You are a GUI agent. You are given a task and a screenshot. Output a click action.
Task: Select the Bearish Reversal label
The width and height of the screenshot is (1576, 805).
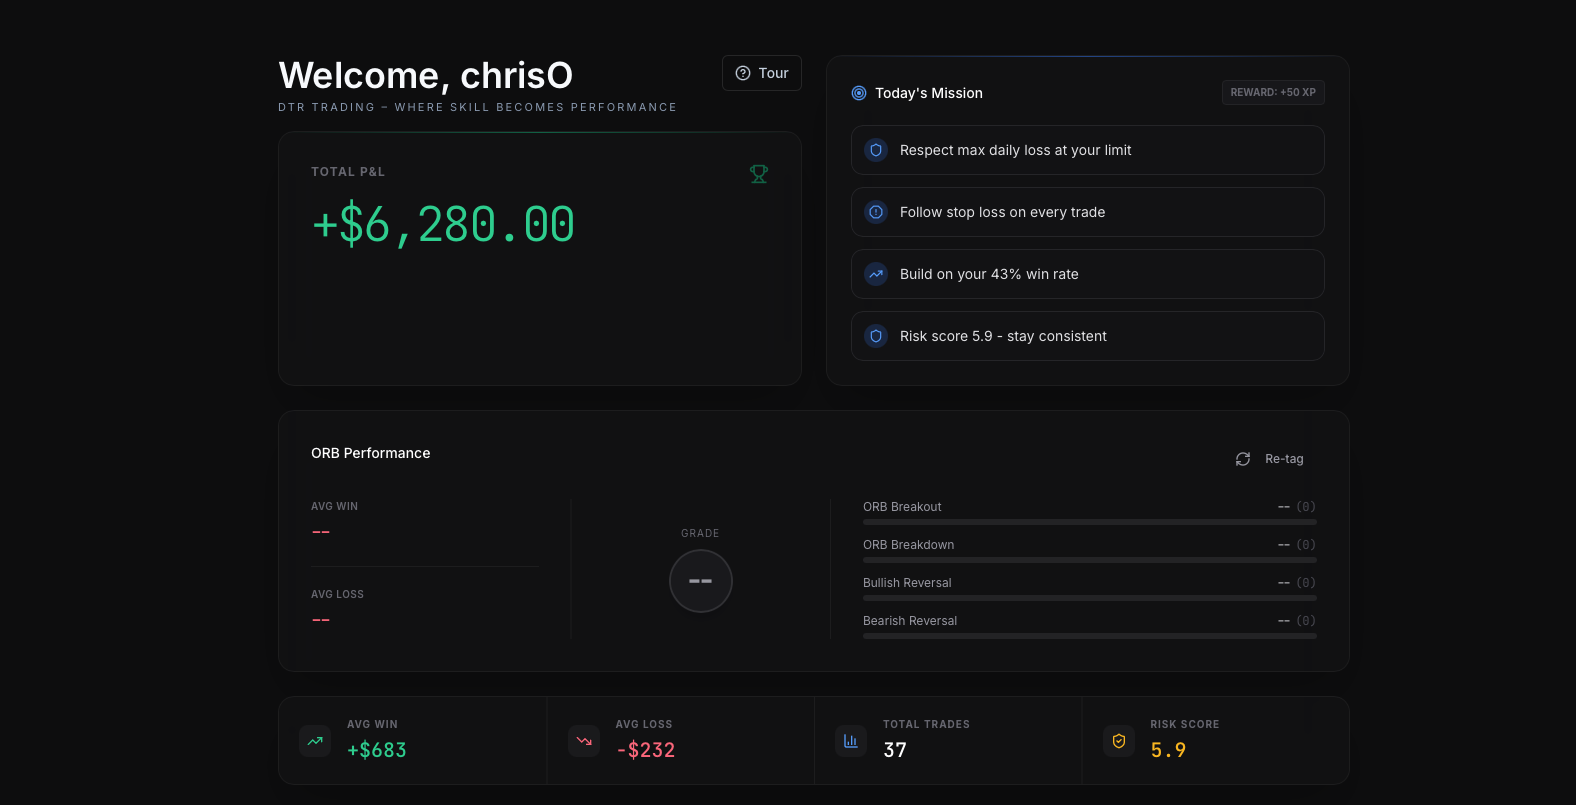[910, 621]
